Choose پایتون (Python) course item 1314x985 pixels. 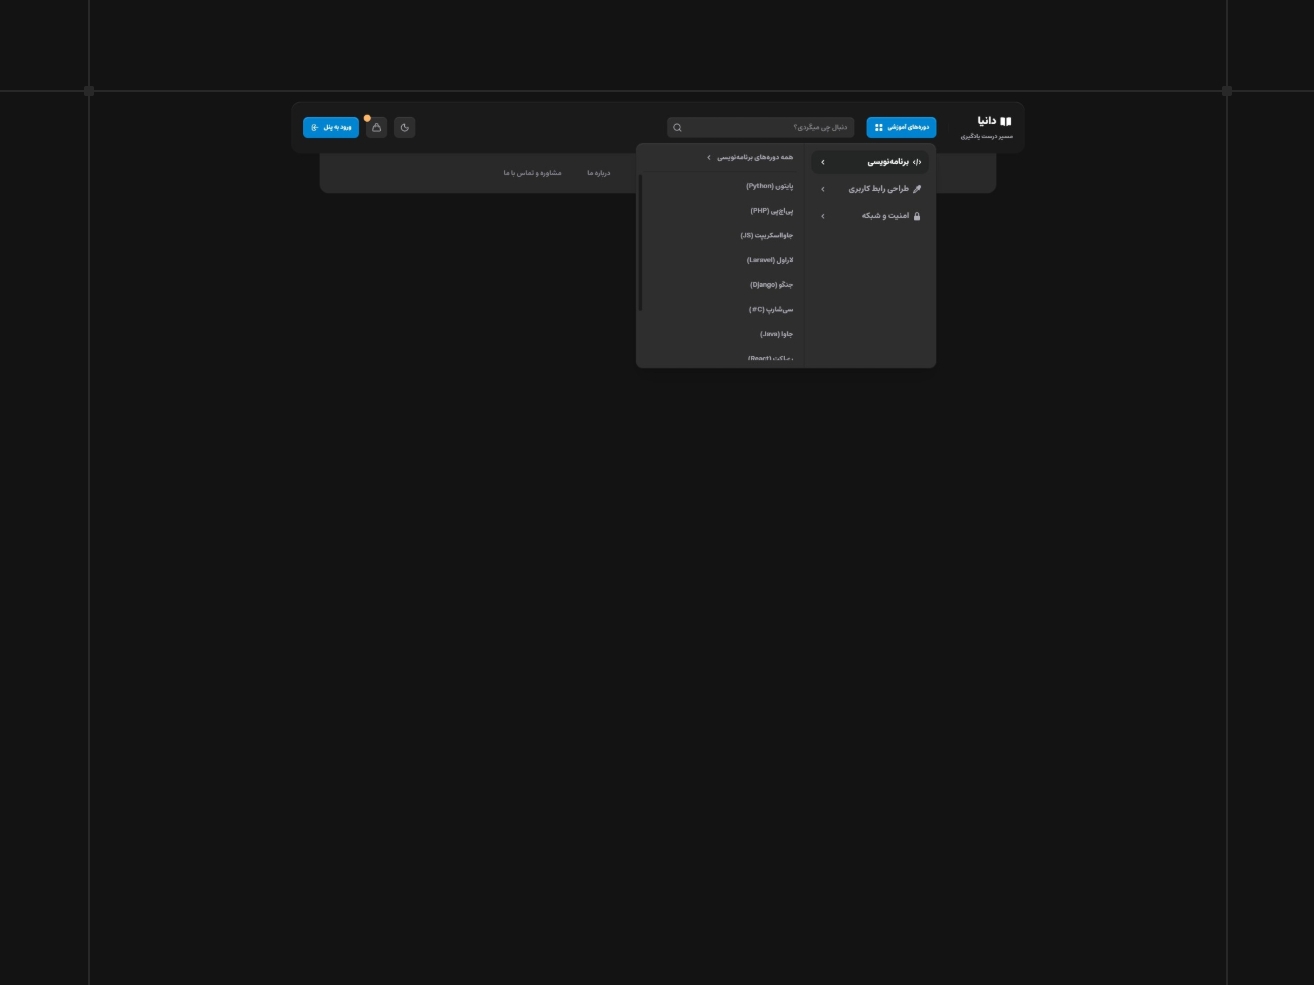pos(769,186)
